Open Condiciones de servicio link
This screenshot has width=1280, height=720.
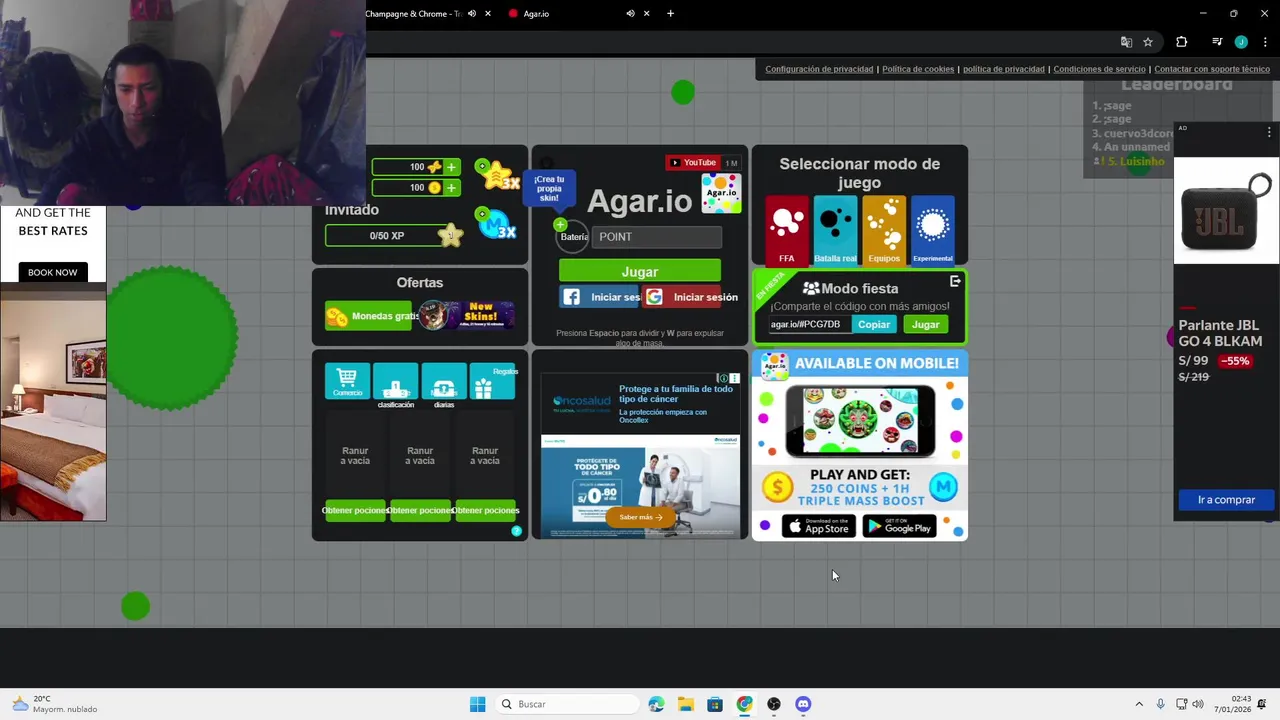(x=1099, y=69)
